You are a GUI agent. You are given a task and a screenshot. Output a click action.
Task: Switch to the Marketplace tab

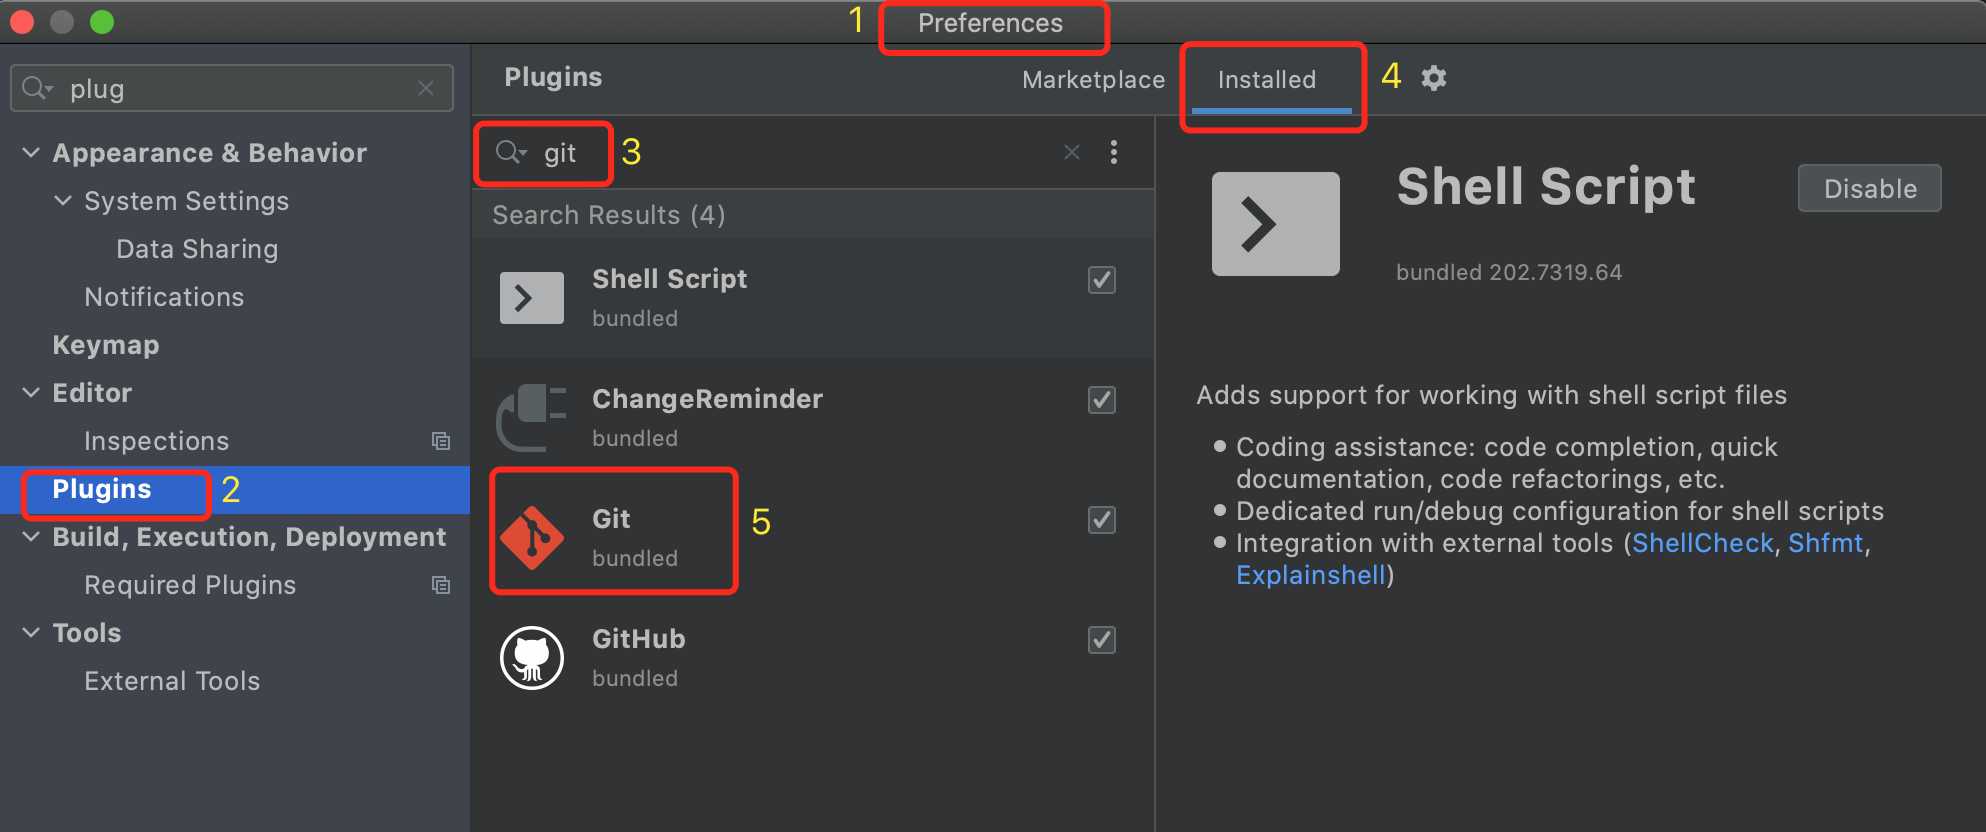tap(1093, 79)
